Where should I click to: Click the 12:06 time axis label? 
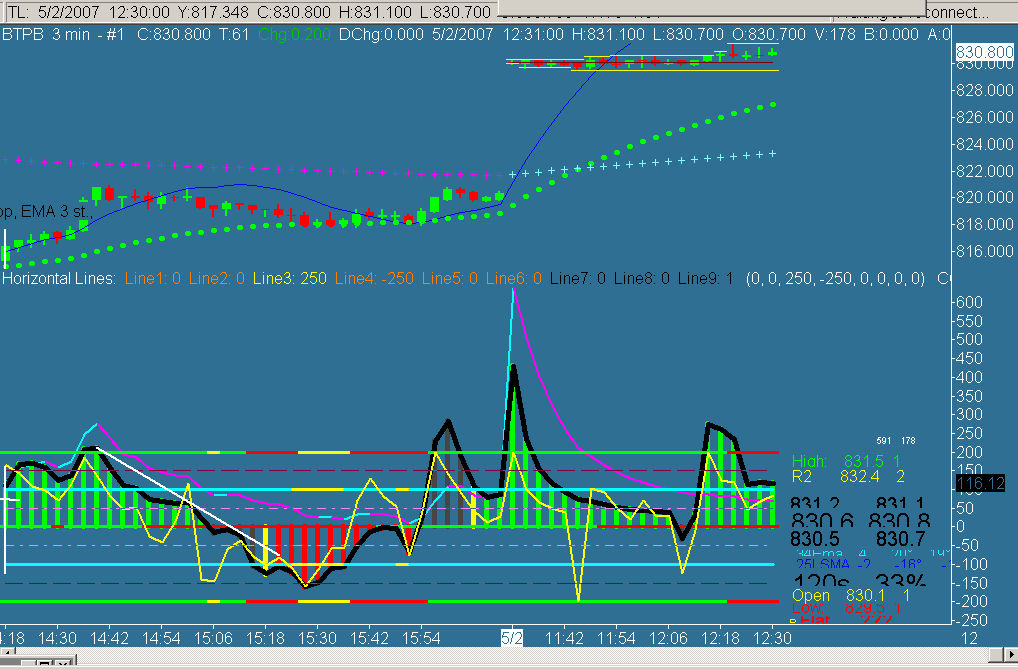[668, 638]
